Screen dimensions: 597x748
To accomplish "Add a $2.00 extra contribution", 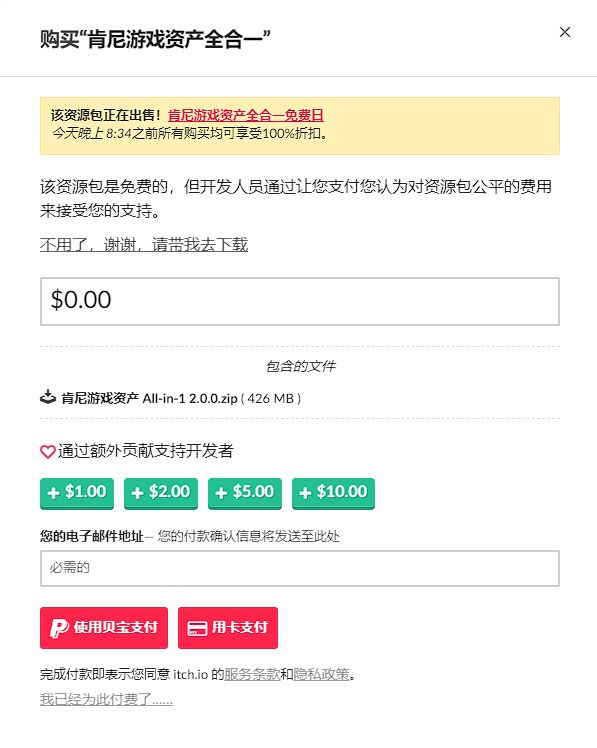I will click(x=161, y=493).
